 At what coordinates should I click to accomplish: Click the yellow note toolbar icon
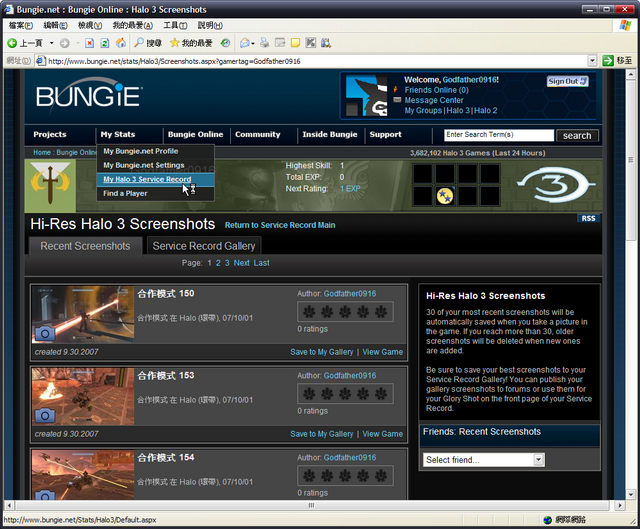(x=295, y=43)
